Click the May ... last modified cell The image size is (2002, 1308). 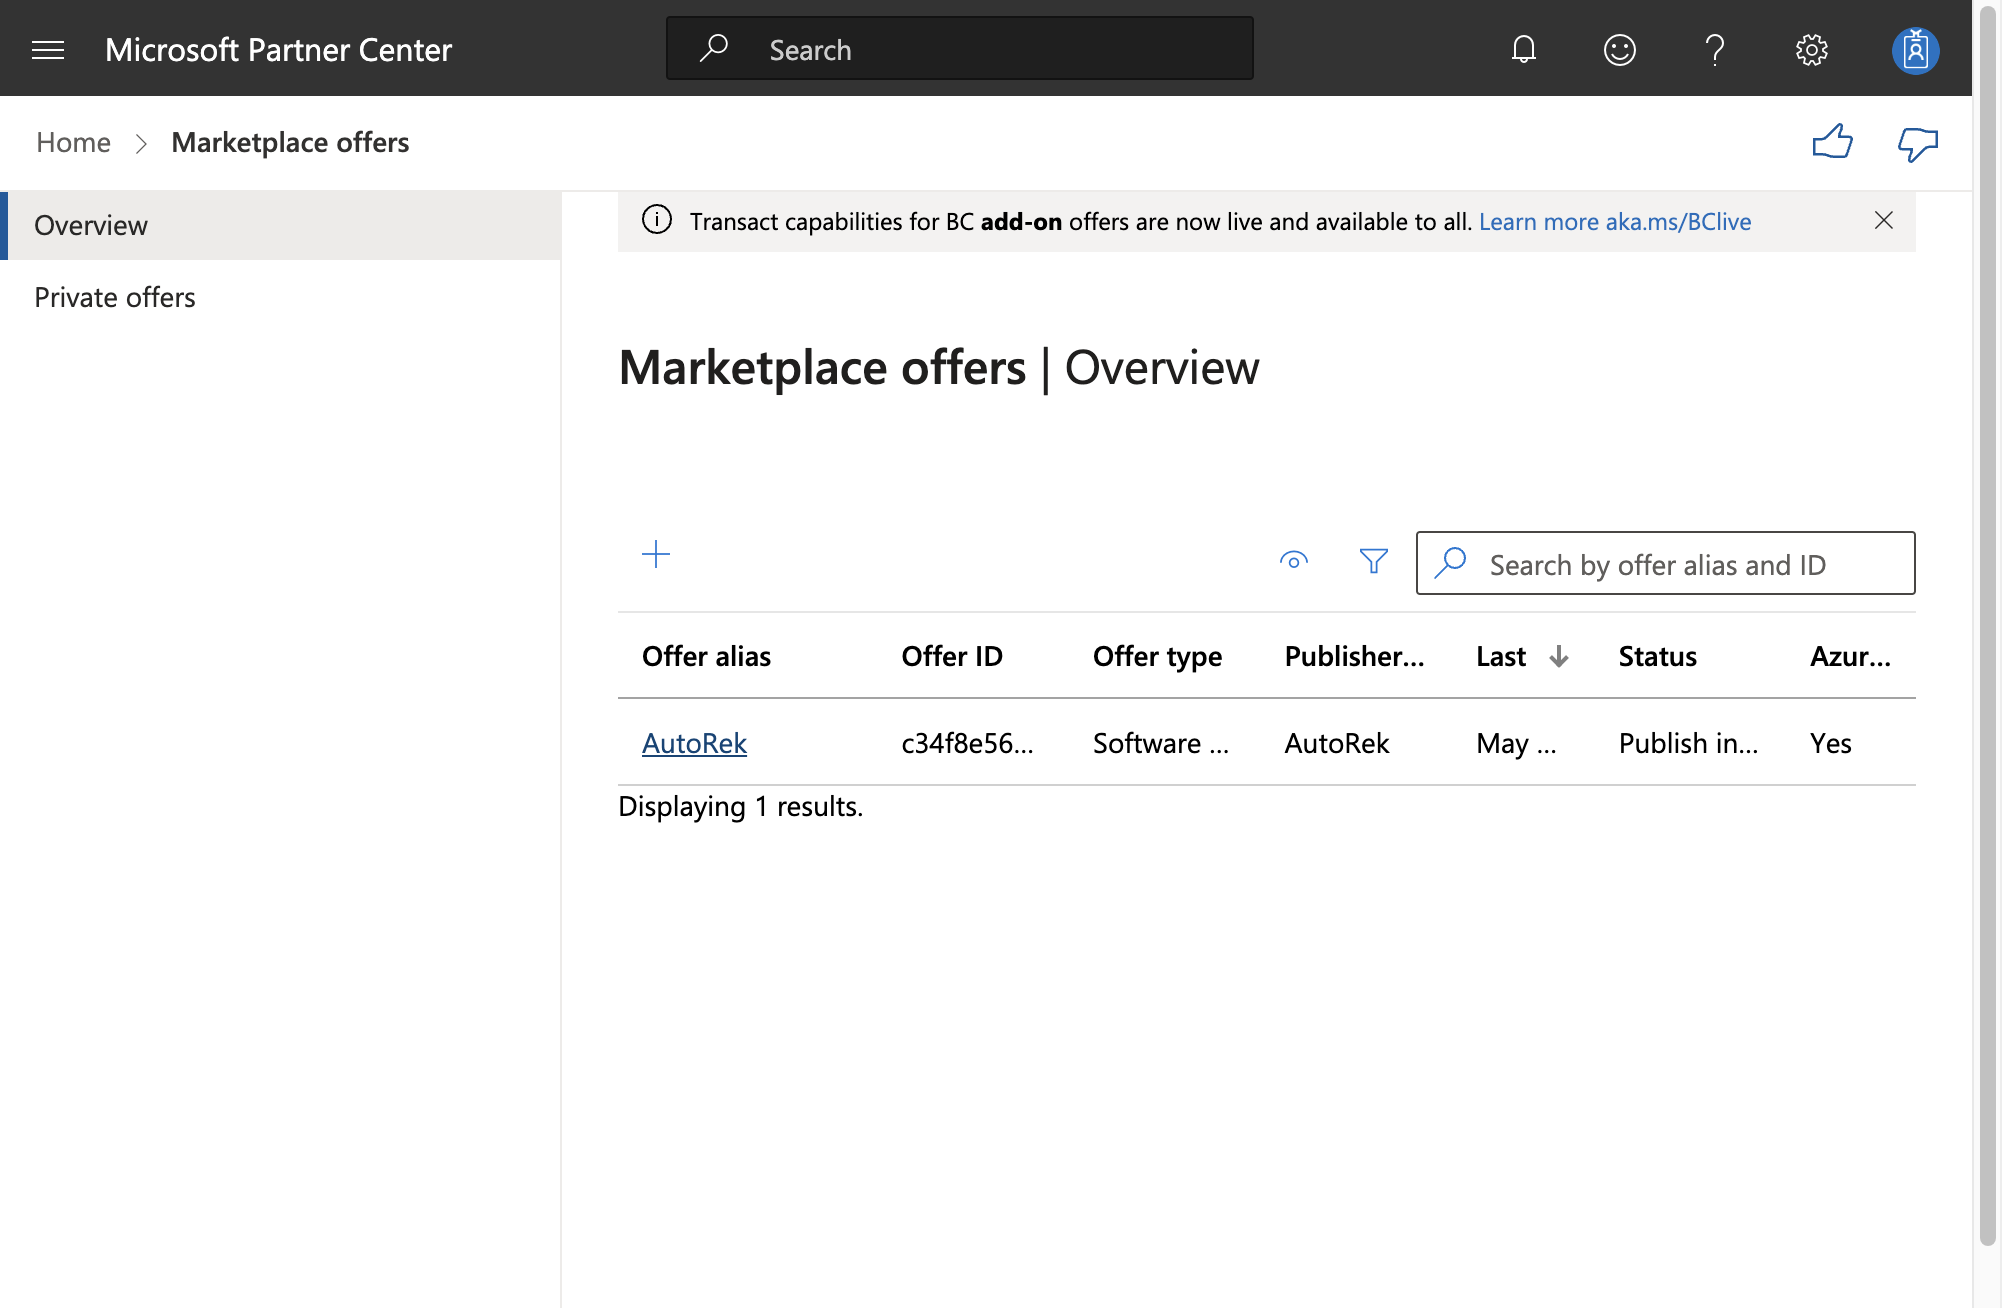(x=1516, y=743)
